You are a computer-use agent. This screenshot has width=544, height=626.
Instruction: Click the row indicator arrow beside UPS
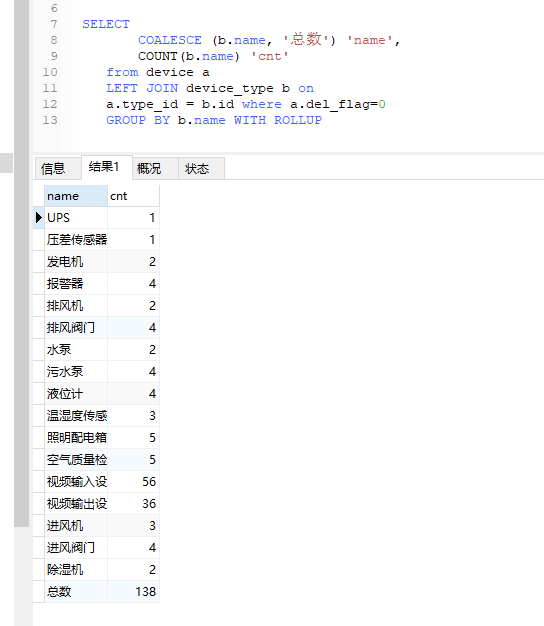(39, 218)
